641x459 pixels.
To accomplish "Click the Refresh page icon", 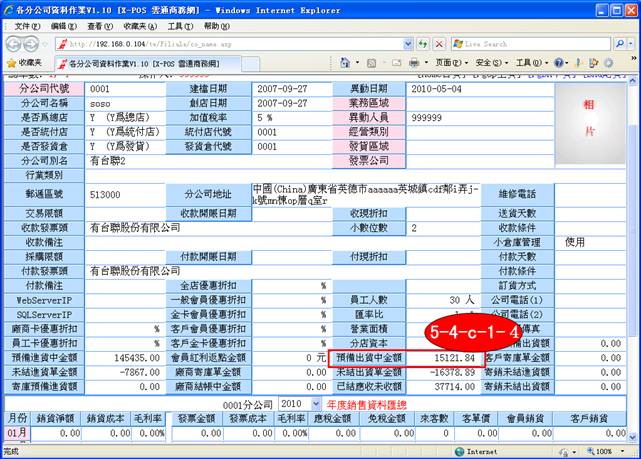I will (x=423, y=44).
